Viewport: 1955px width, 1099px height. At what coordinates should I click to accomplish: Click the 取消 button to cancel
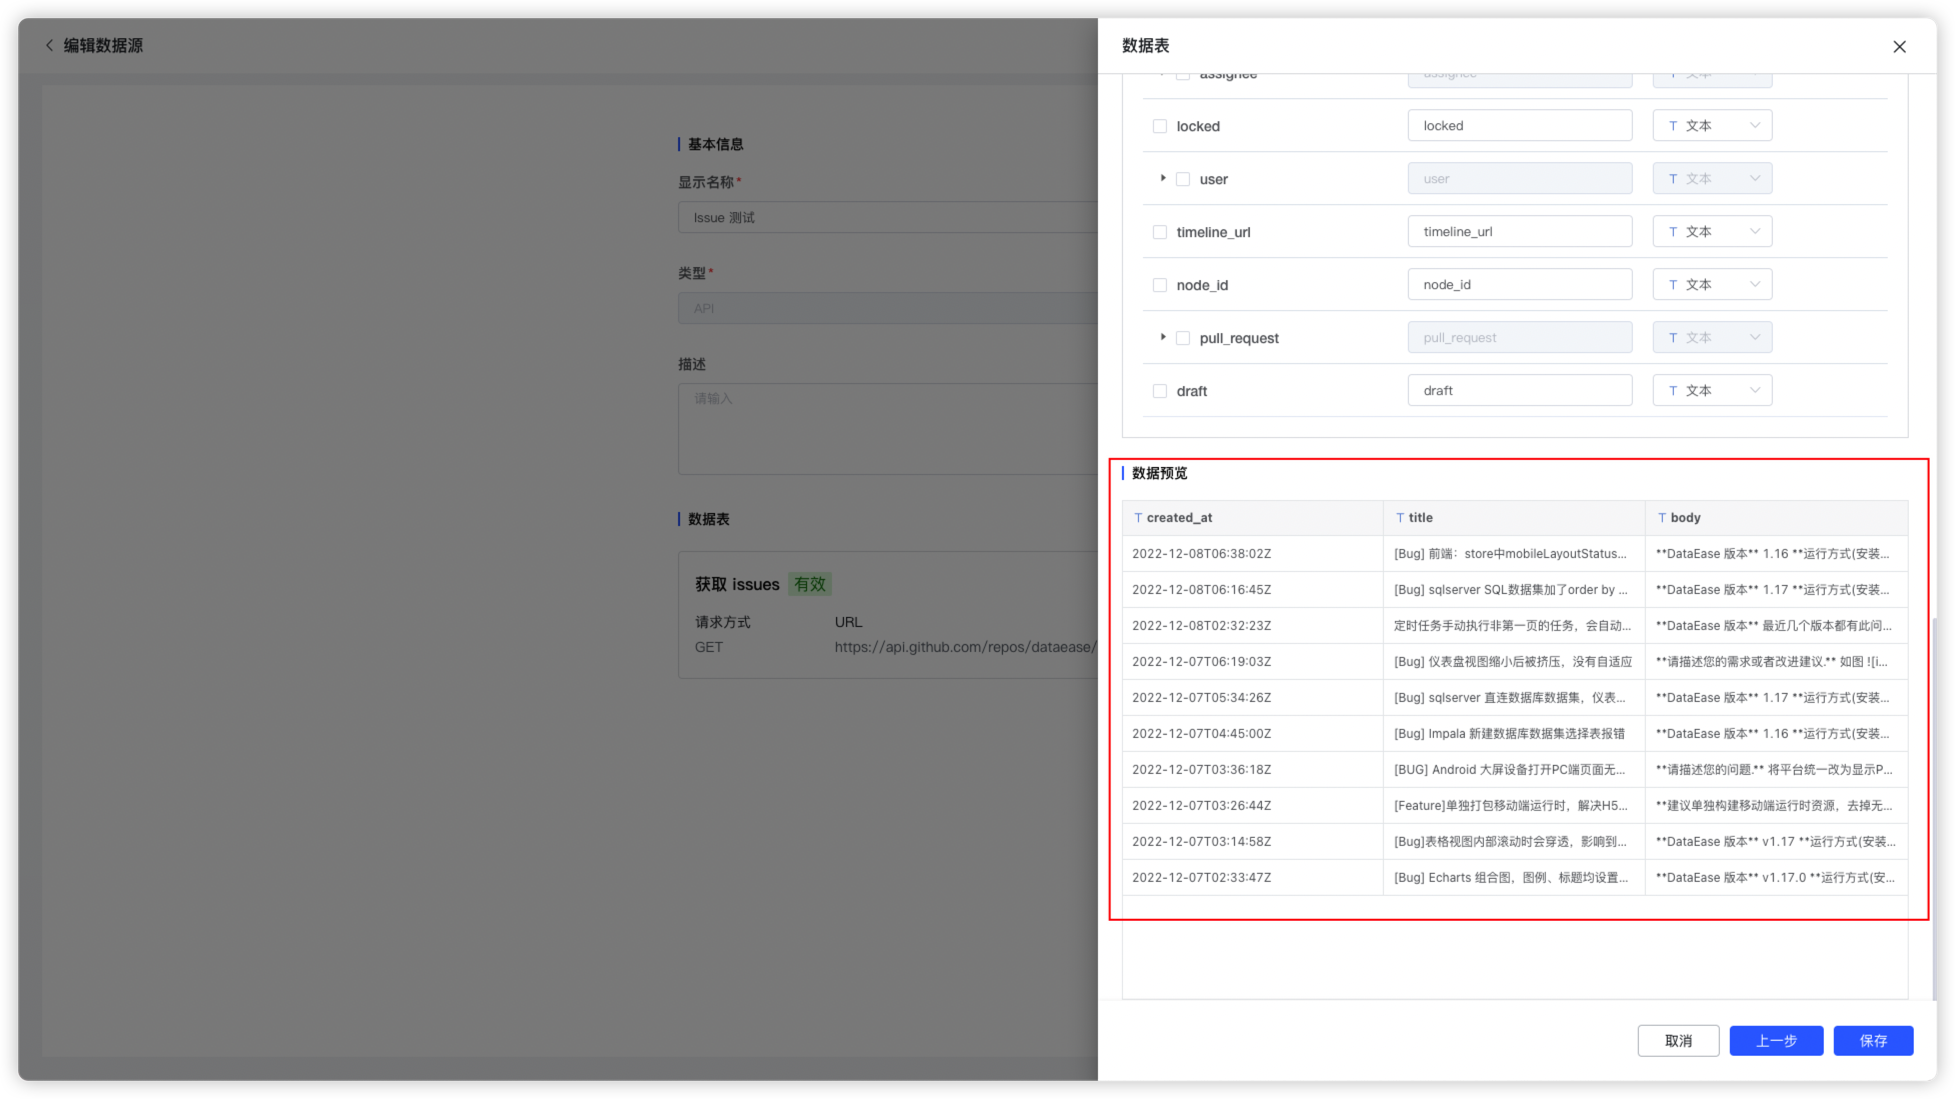click(1678, 1040)
